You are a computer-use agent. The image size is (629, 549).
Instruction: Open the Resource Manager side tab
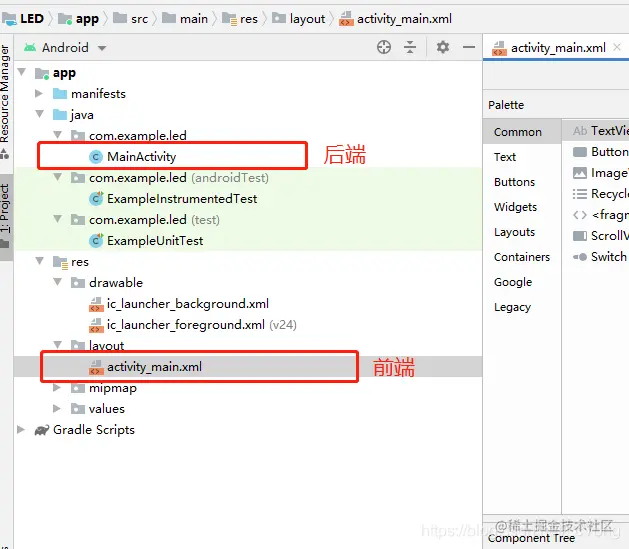pos(5,94)
